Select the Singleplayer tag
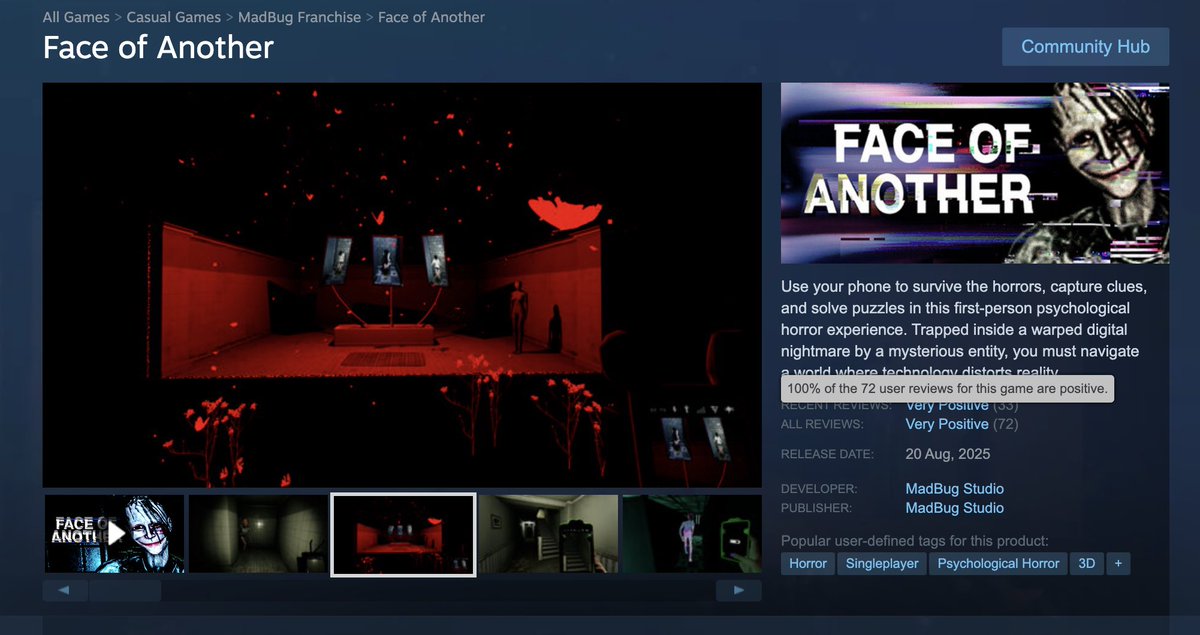The width and height of the screenshot is (1200, 635). coord(882,563)
